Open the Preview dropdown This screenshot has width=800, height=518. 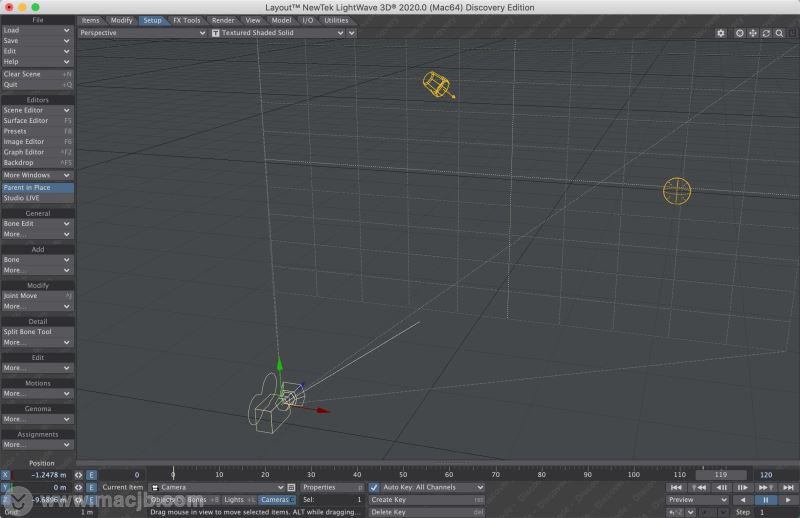click(697, 500)
